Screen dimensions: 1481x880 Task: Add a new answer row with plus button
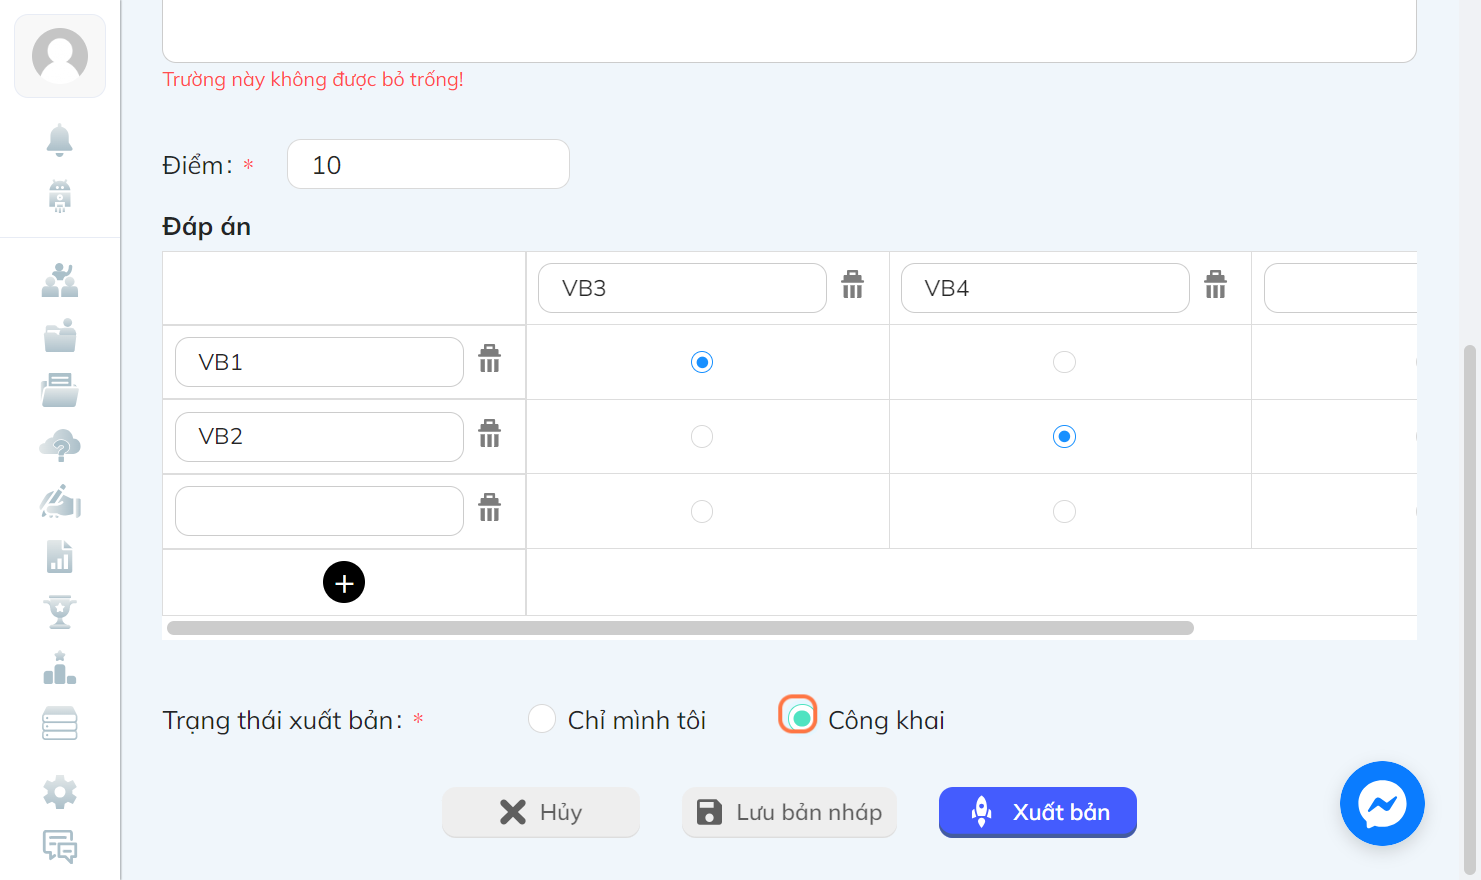(344, 582)
